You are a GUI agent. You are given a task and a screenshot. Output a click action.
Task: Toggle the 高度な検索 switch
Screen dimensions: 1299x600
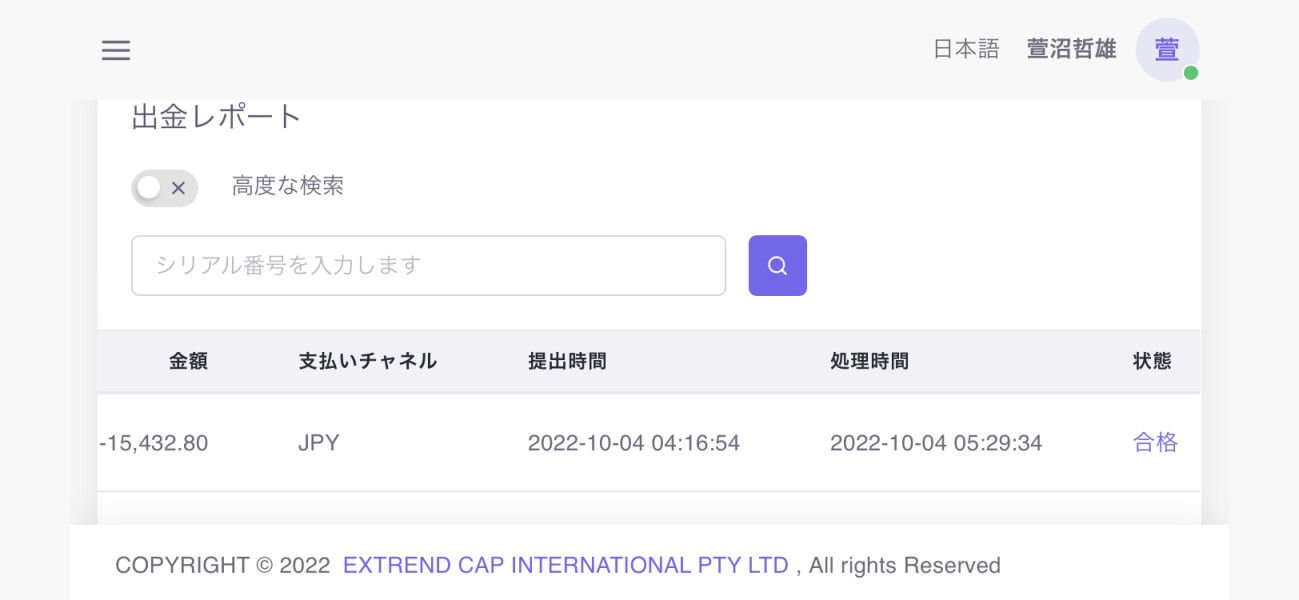(164, 187)
